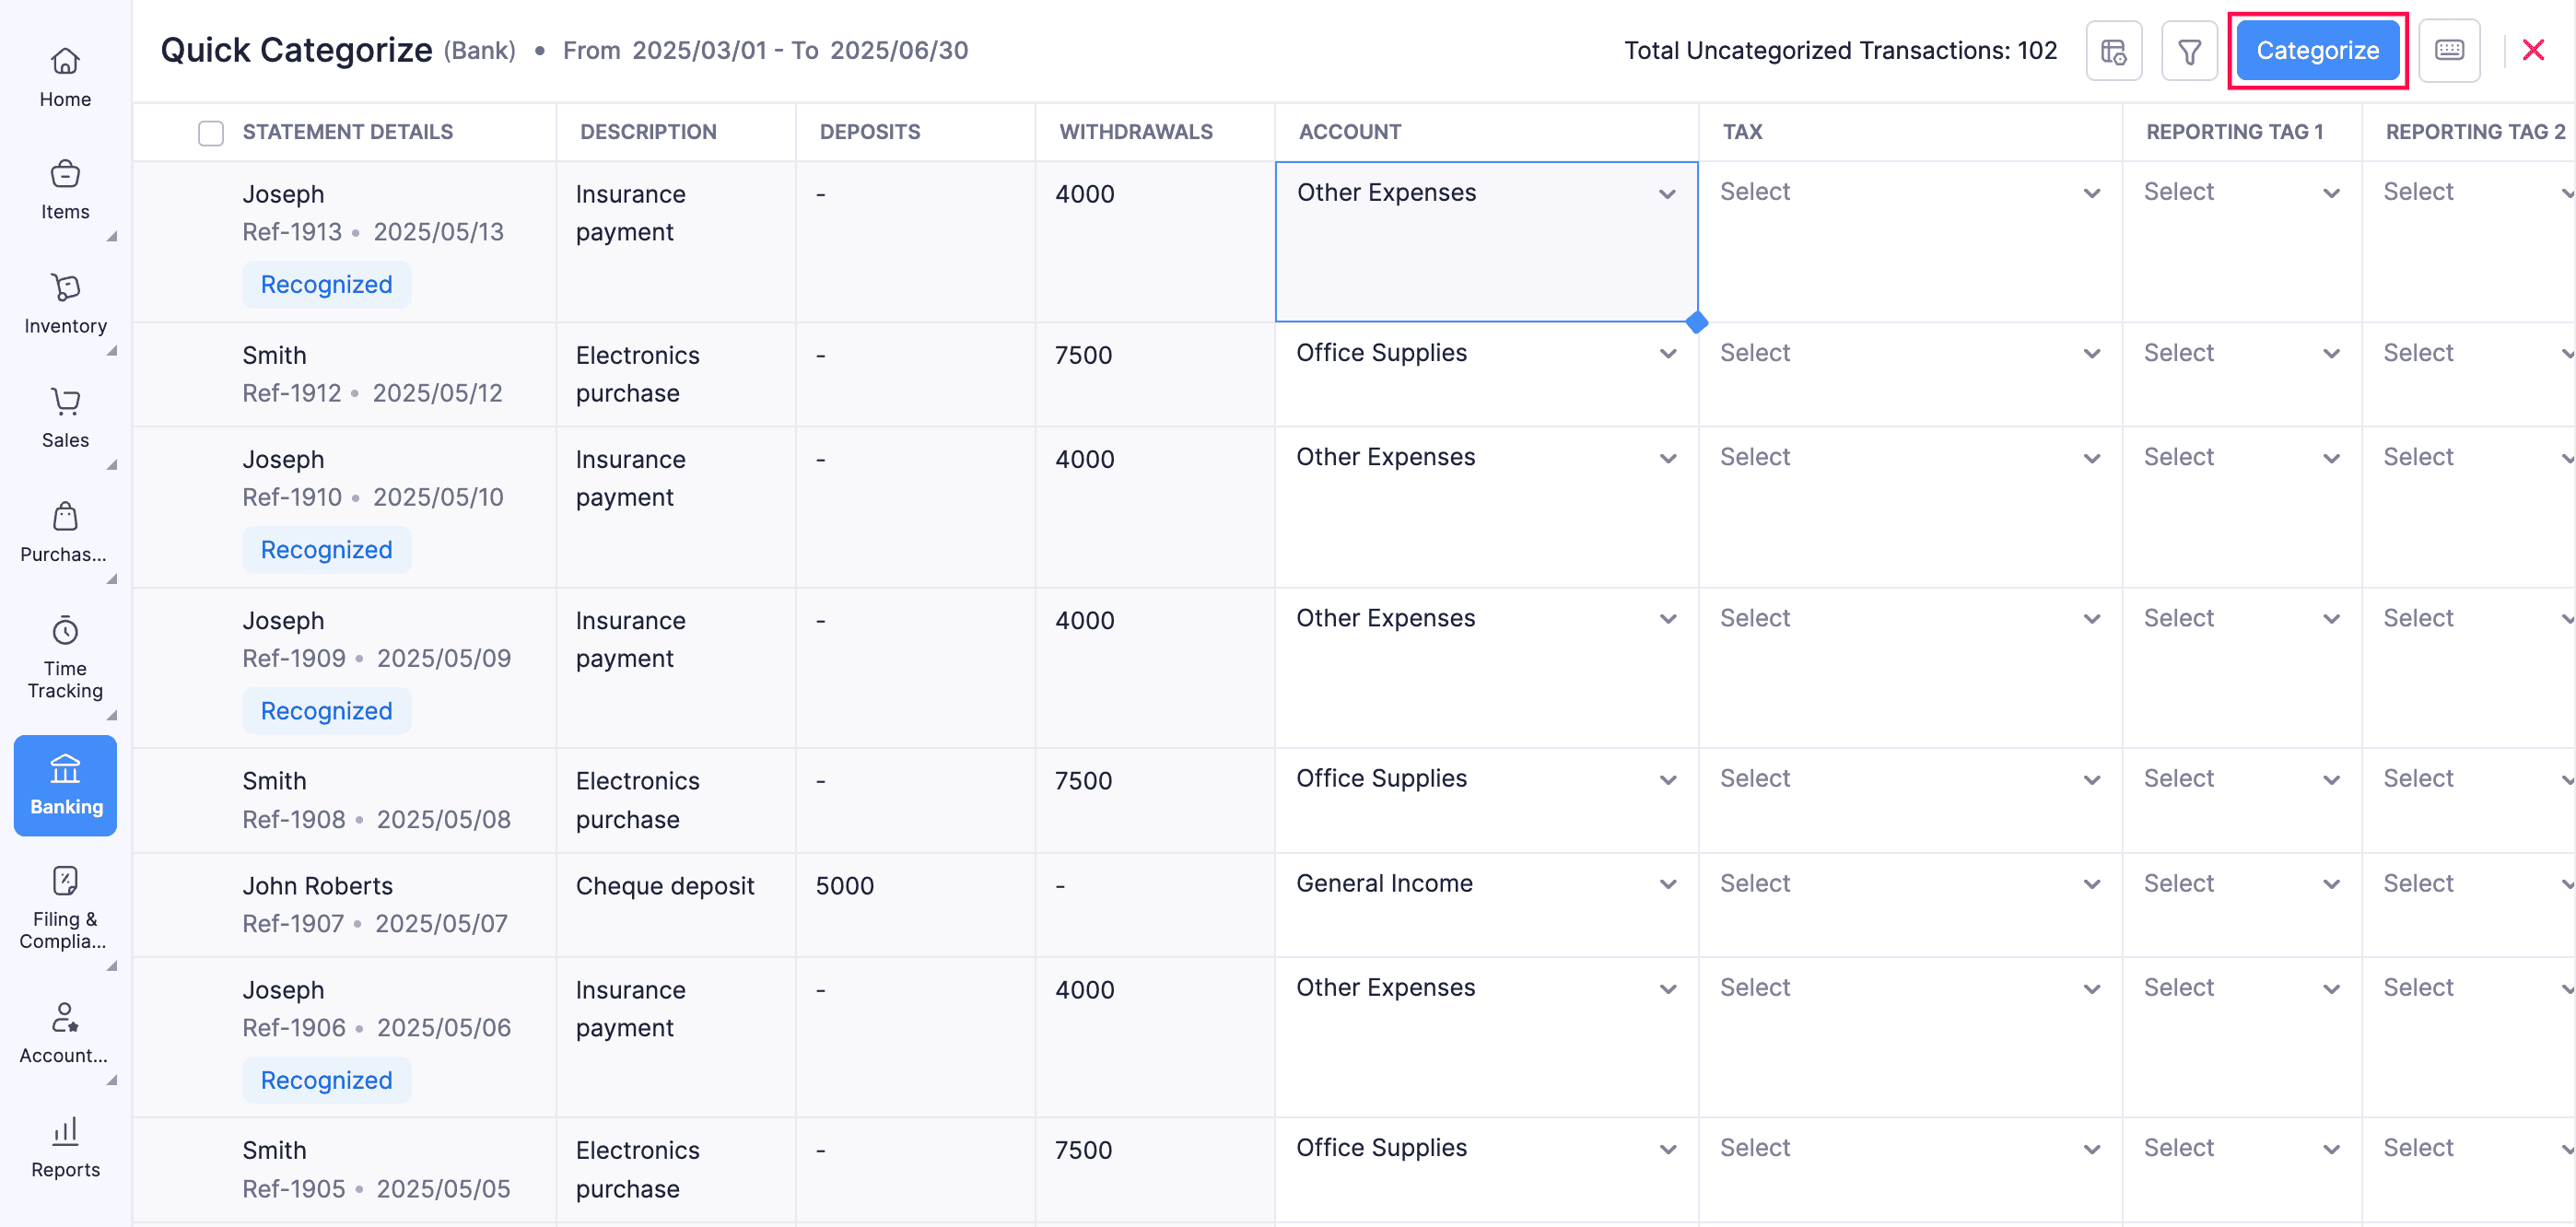Image resolution: width=2576 pixels, height=1227 pixels.
Task: Open Filing & Compliance sidebar menu
Action: point(65,907)
